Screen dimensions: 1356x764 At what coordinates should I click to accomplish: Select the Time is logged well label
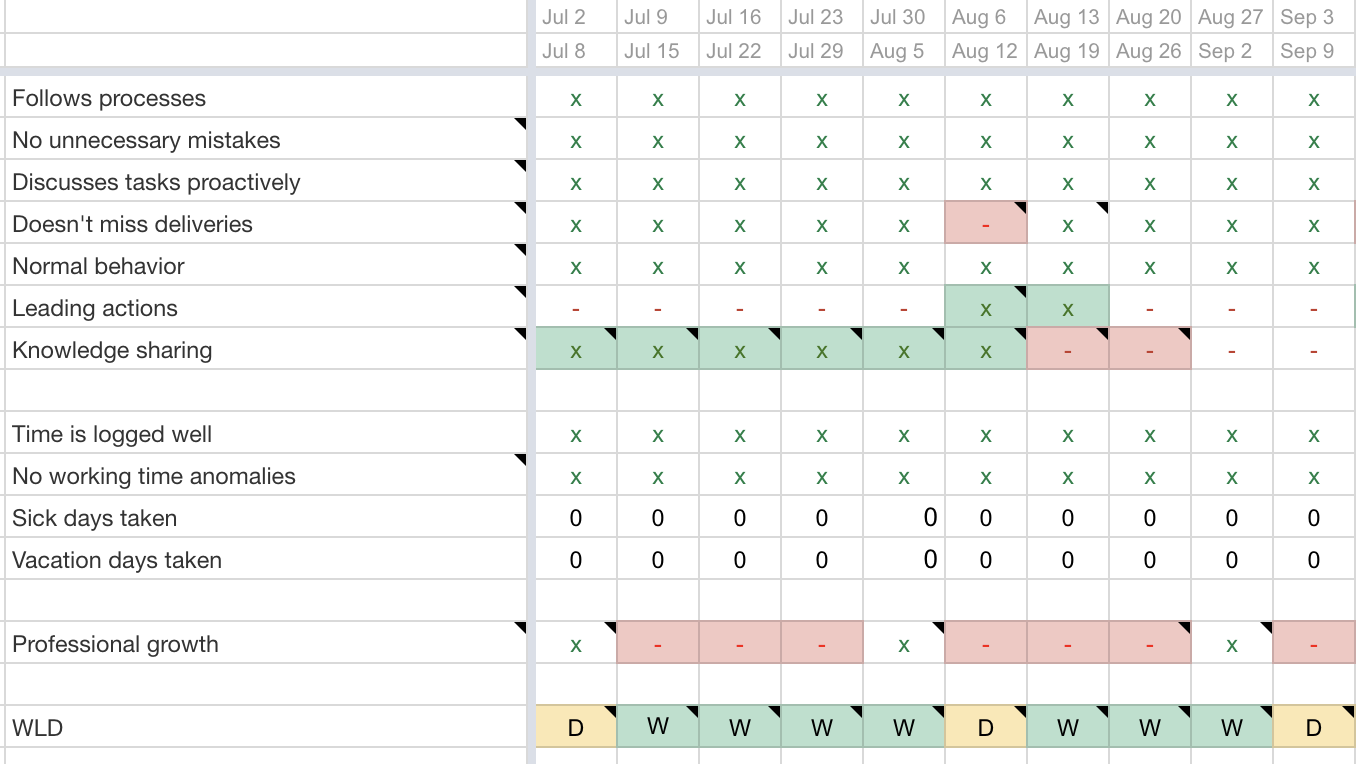pyautogui.click(x=112, y=434)
